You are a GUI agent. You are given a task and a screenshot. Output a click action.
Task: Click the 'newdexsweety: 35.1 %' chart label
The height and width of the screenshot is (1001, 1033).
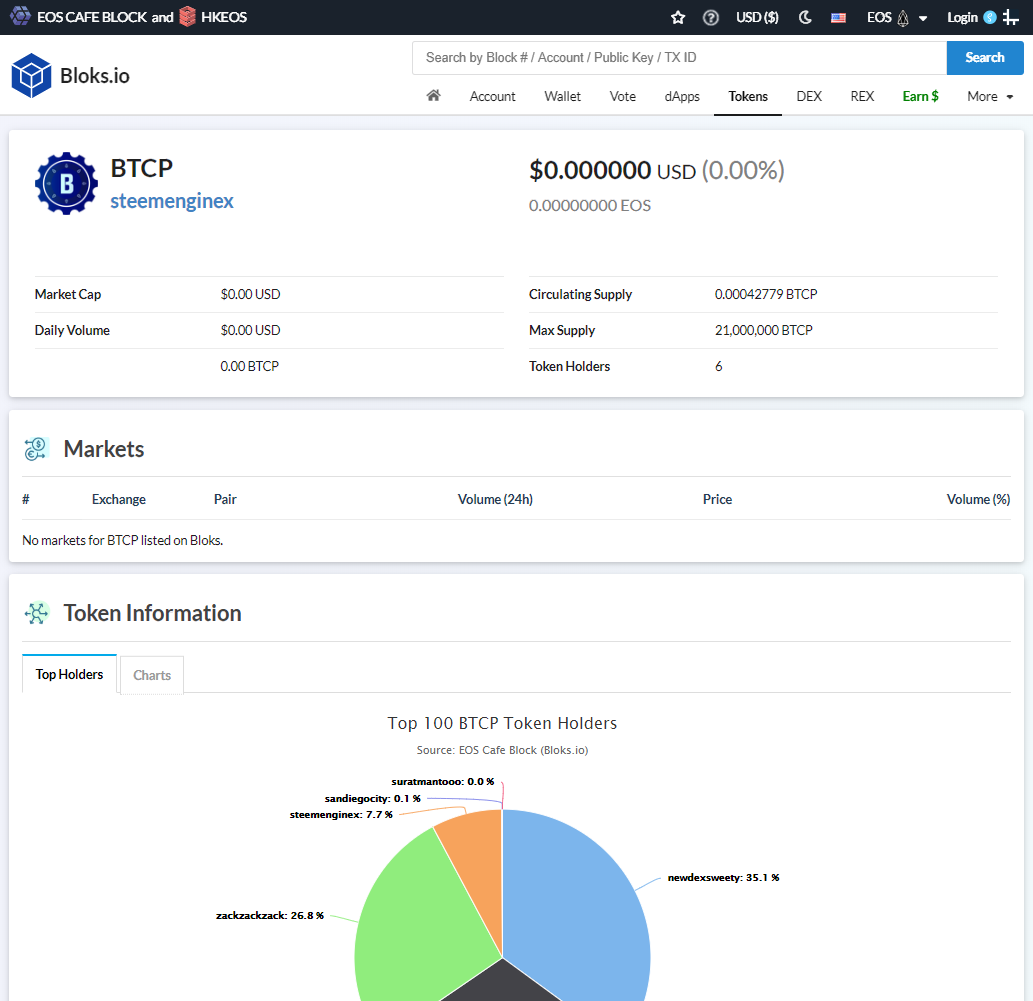(x=723, y=878)
